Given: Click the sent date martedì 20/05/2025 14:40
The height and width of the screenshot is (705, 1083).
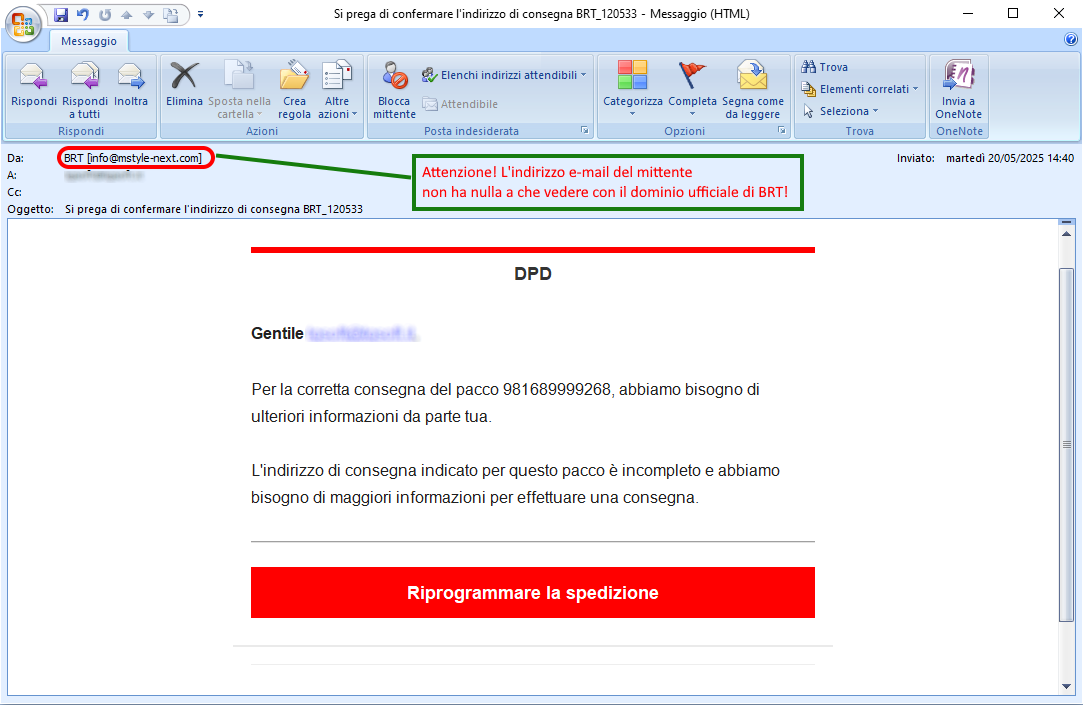Looking at the screenshot, I should coord(1010,158).
